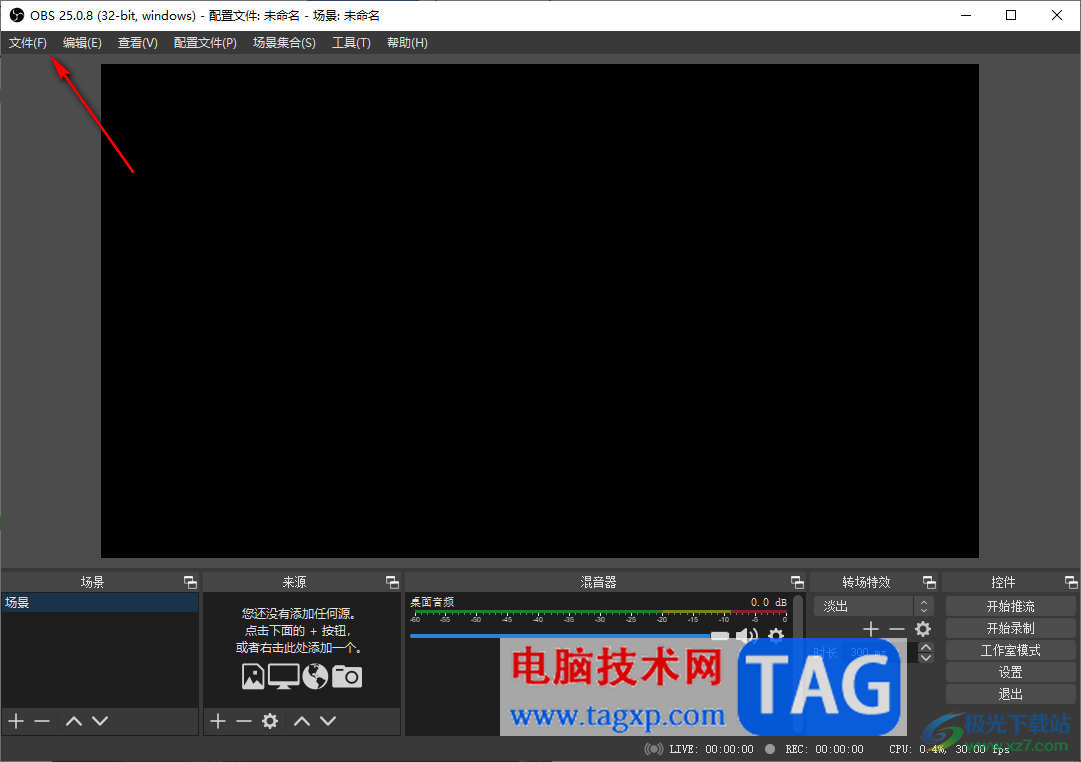The width and height of the screenshot is (1081, 762).
Task: Decrease the 时长 duration with the down stepper
Action: [926, 658]
